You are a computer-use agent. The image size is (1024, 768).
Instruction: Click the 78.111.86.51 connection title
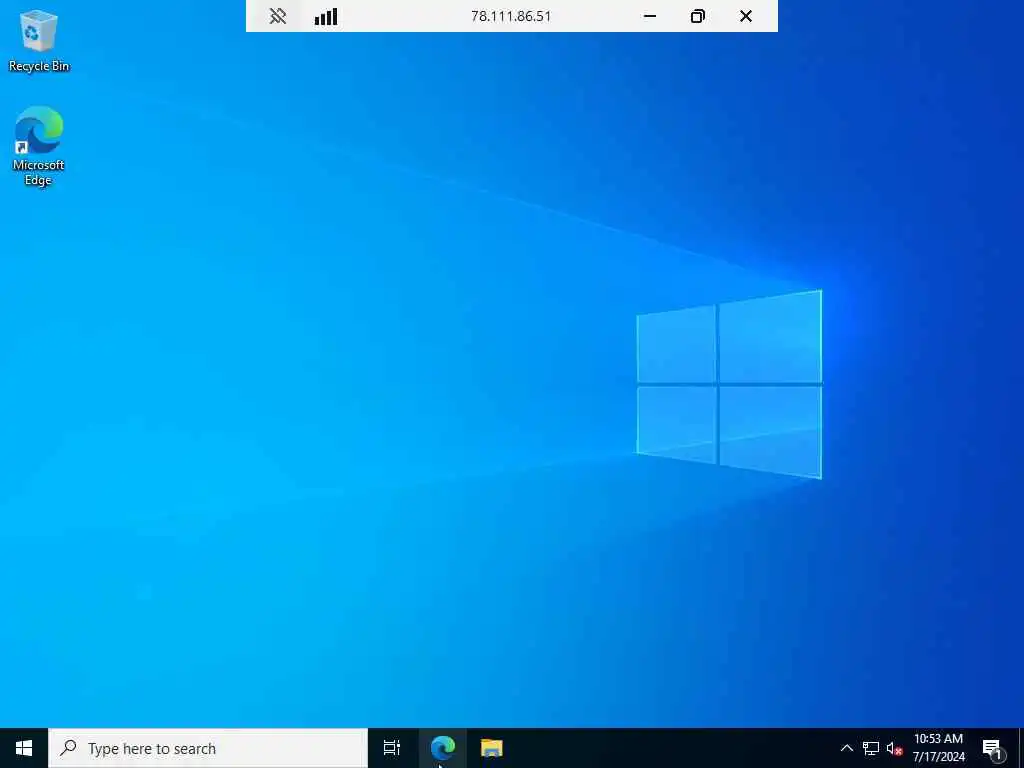(x=511, y=16)
